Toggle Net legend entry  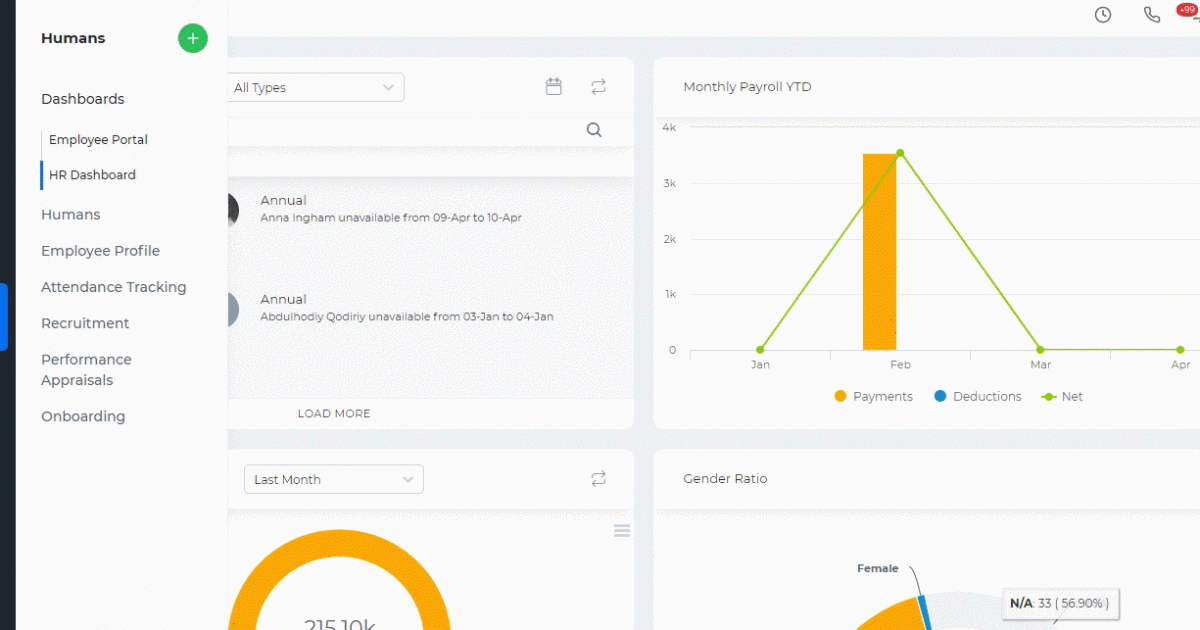[1062, 397]
